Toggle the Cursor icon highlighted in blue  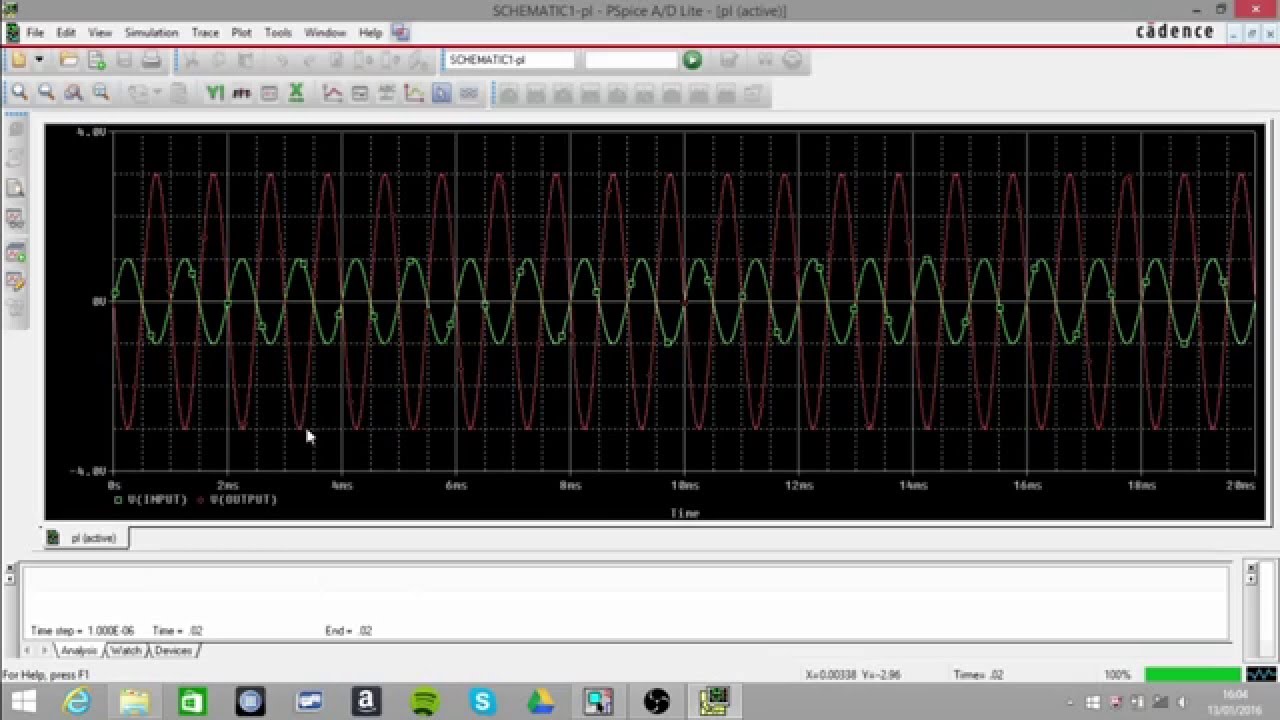click(442, 93)
